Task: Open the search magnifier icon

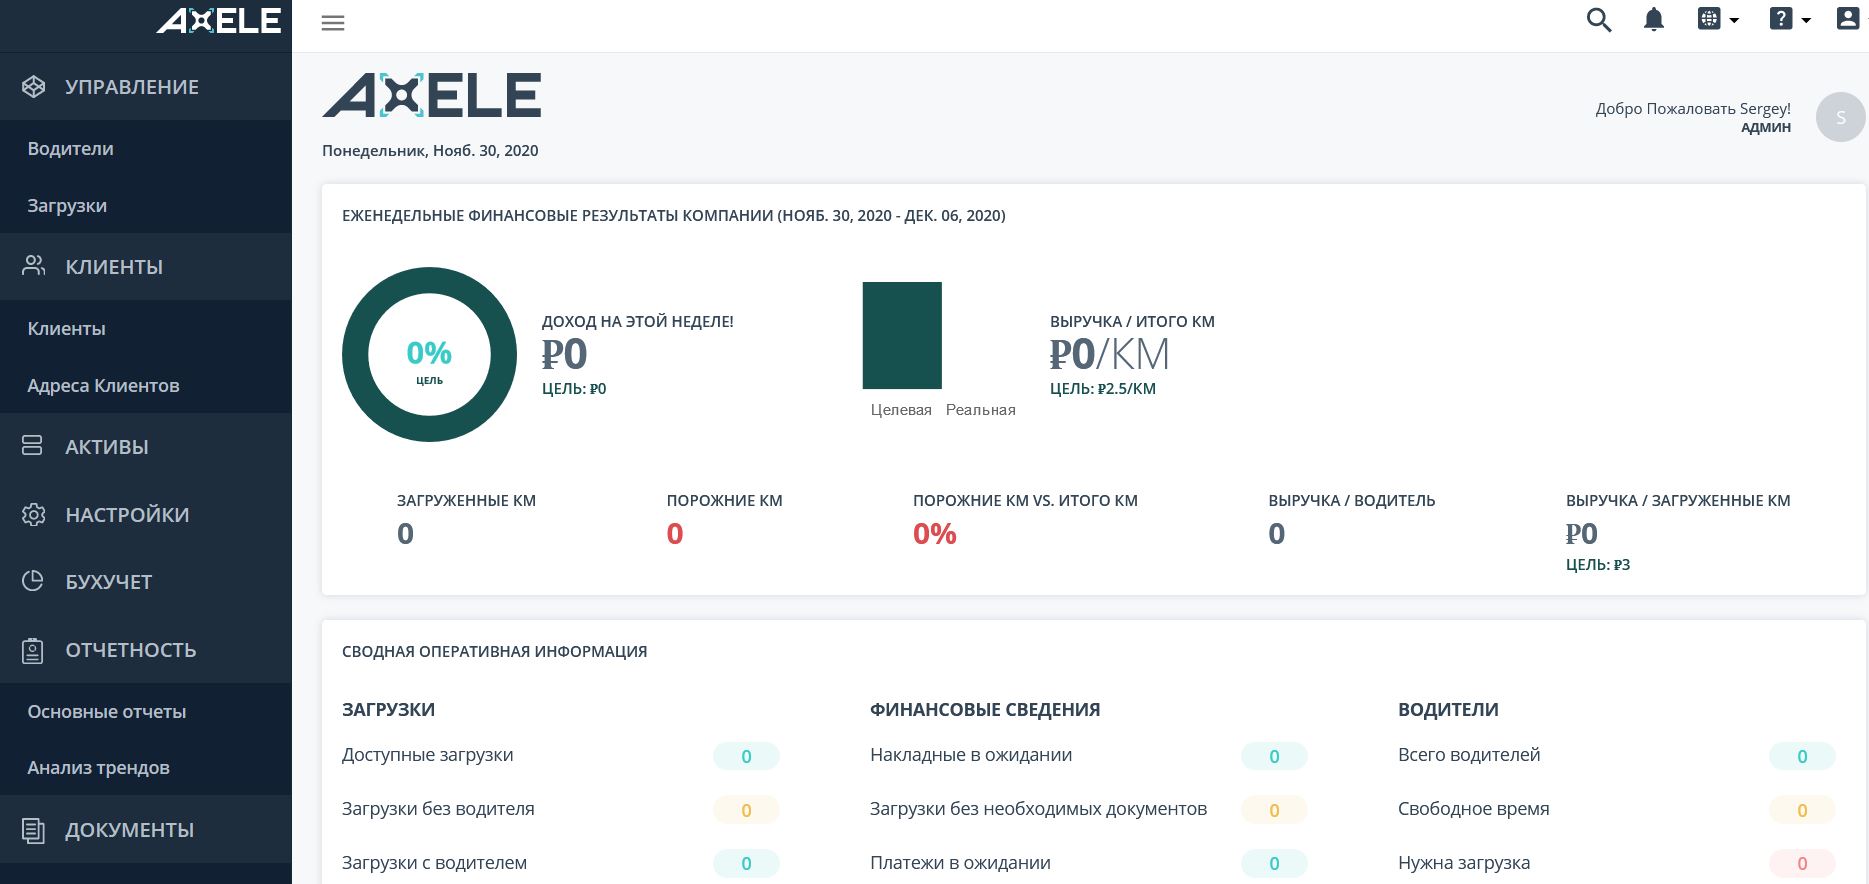Action: point(1599,20)
